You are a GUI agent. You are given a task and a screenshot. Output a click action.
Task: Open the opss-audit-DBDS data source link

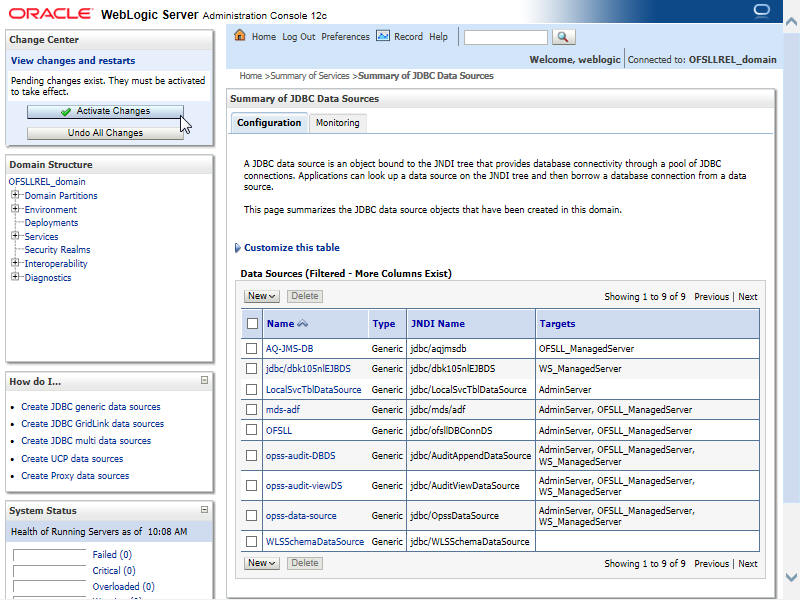pyautogui.click(x=301, y=456)
